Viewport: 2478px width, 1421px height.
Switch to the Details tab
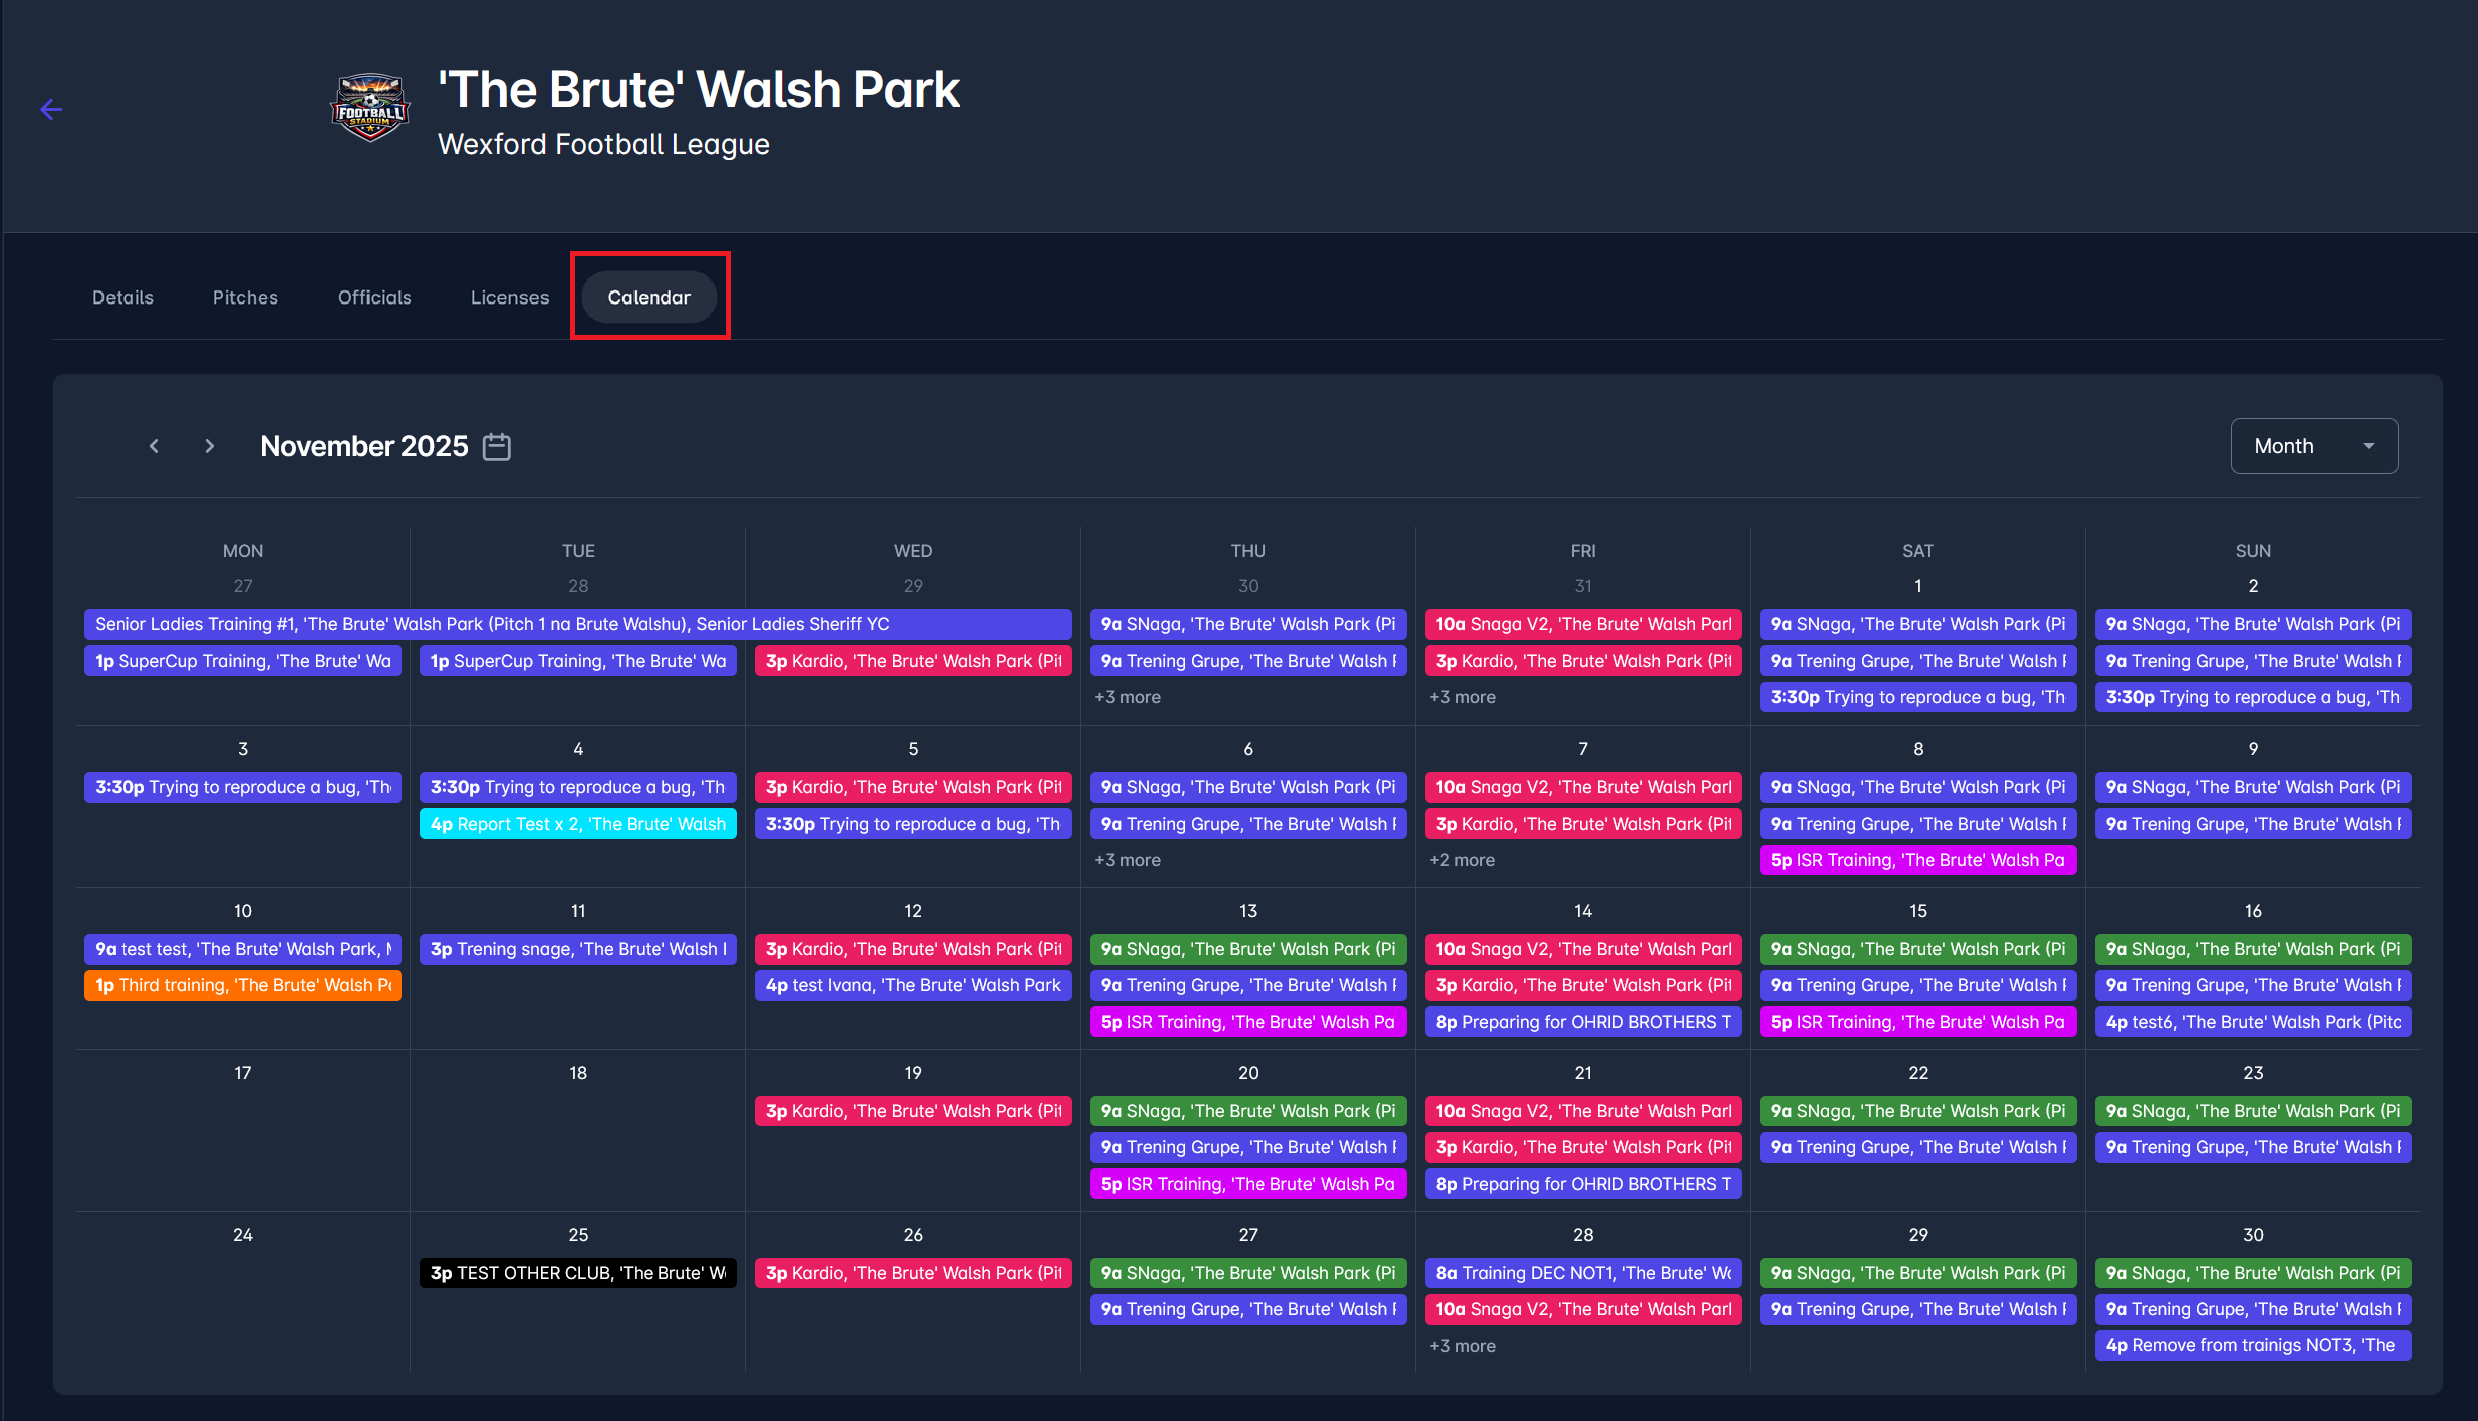click(123, 297)
